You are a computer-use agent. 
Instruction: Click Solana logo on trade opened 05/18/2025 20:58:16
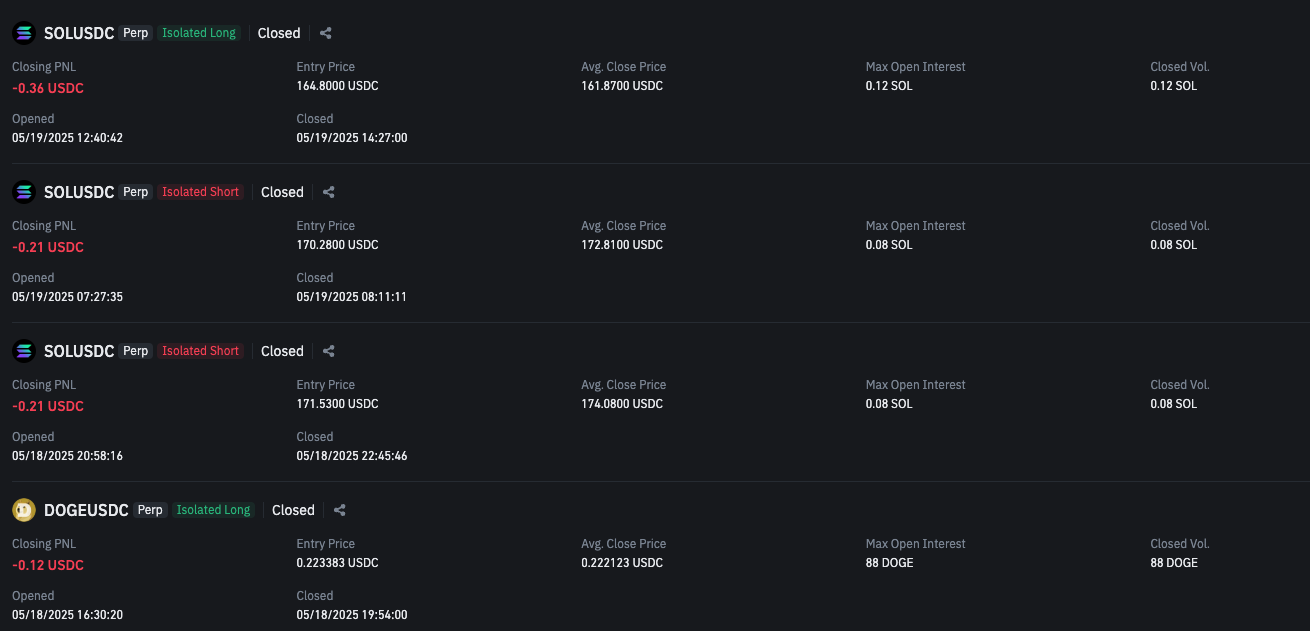(24, 351)
